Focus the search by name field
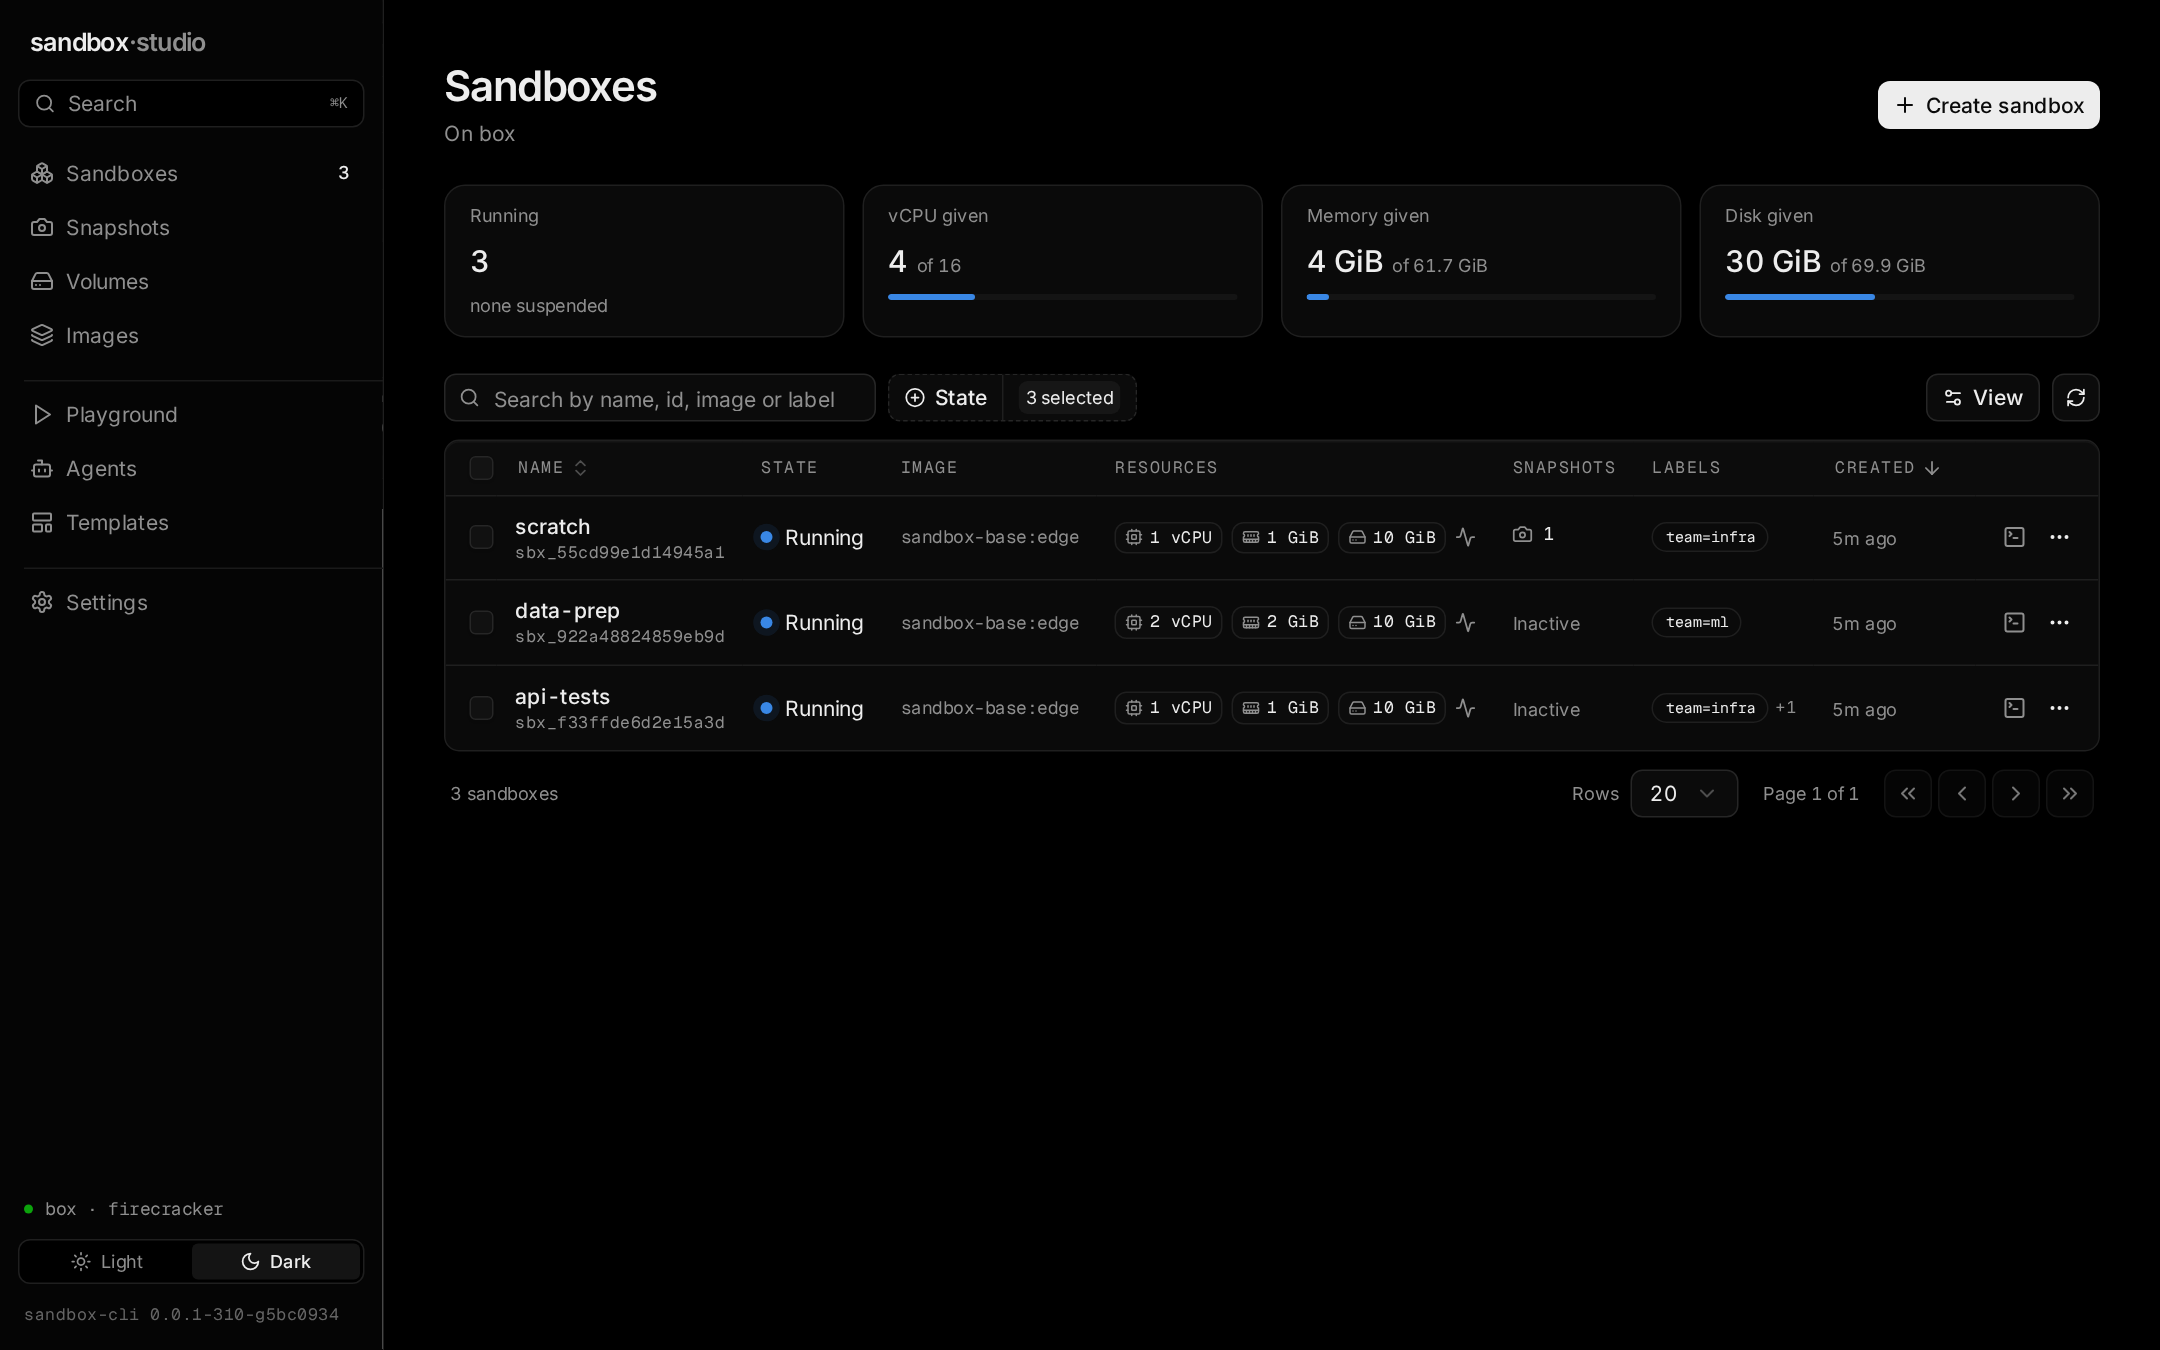Screen dimensions: 2160x1350 (x=660, y=398)
